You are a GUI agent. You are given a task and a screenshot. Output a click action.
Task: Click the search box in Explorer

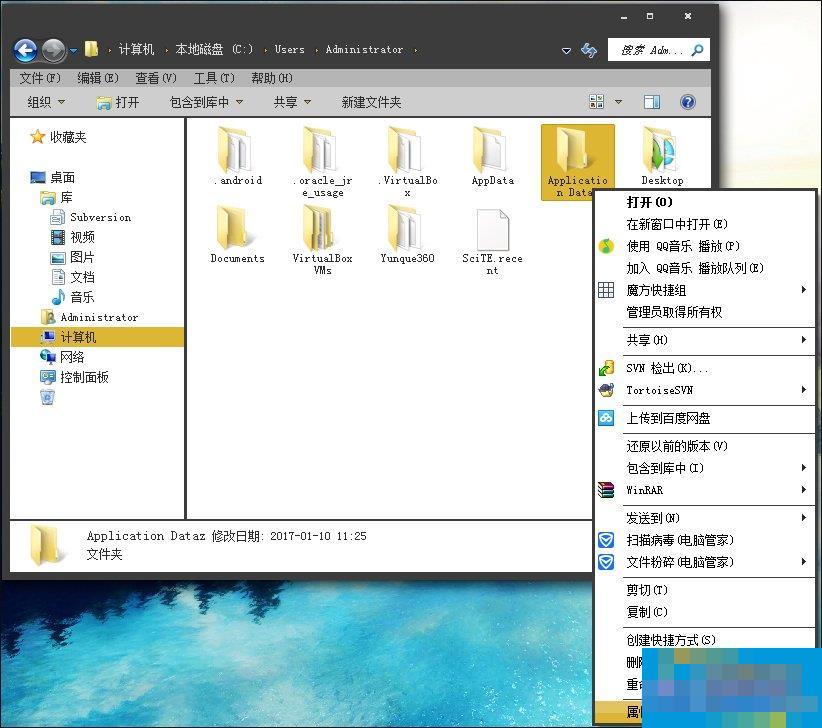(x=658, y=50)
